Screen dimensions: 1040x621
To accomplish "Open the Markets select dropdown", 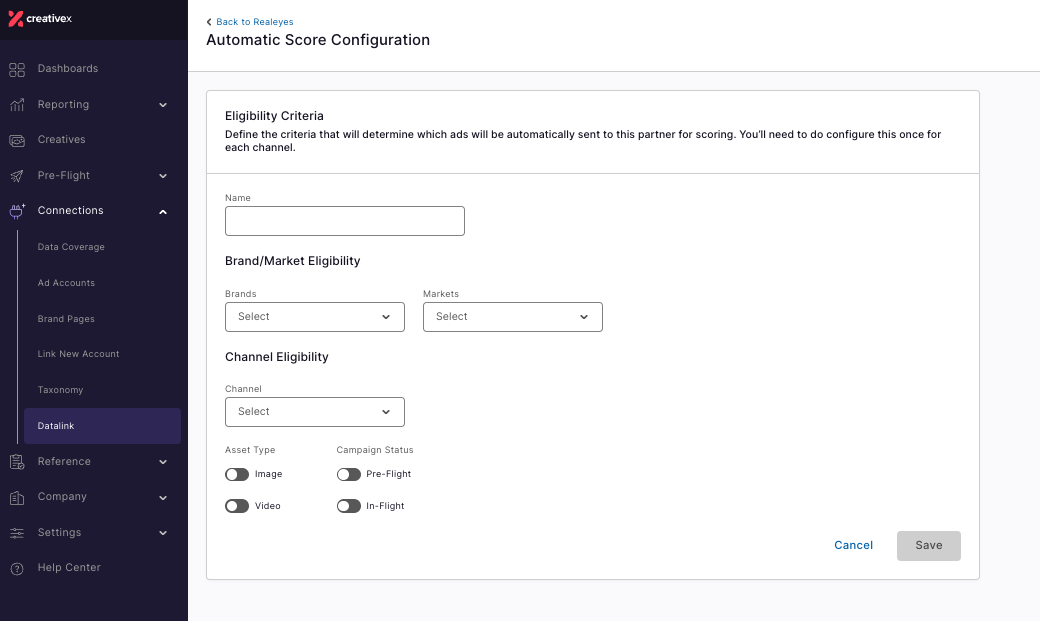I will (513, 317).
